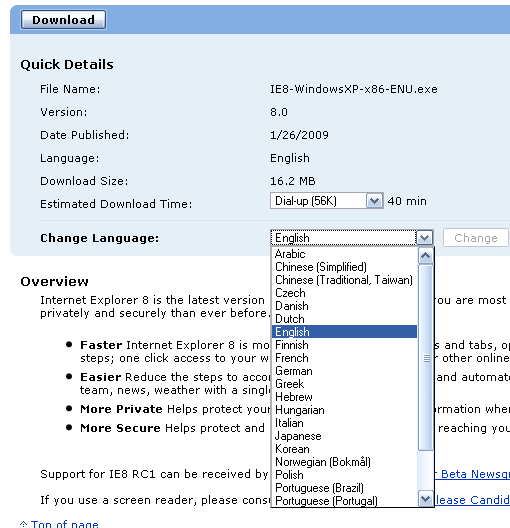The height and width of the screenshot is (528, 510).
Task: Collapse the Change Language combo box arrow
Action: [x=424, y=238]
